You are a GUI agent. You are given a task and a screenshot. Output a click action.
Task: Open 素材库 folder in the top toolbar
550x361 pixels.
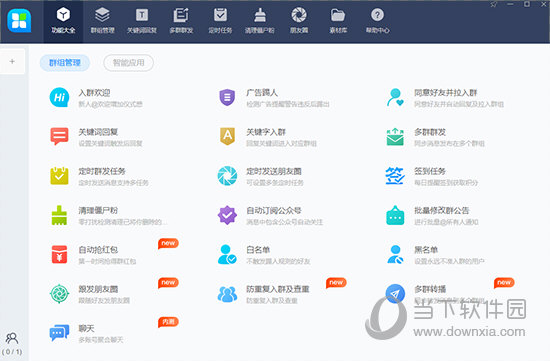pos(338,21)
